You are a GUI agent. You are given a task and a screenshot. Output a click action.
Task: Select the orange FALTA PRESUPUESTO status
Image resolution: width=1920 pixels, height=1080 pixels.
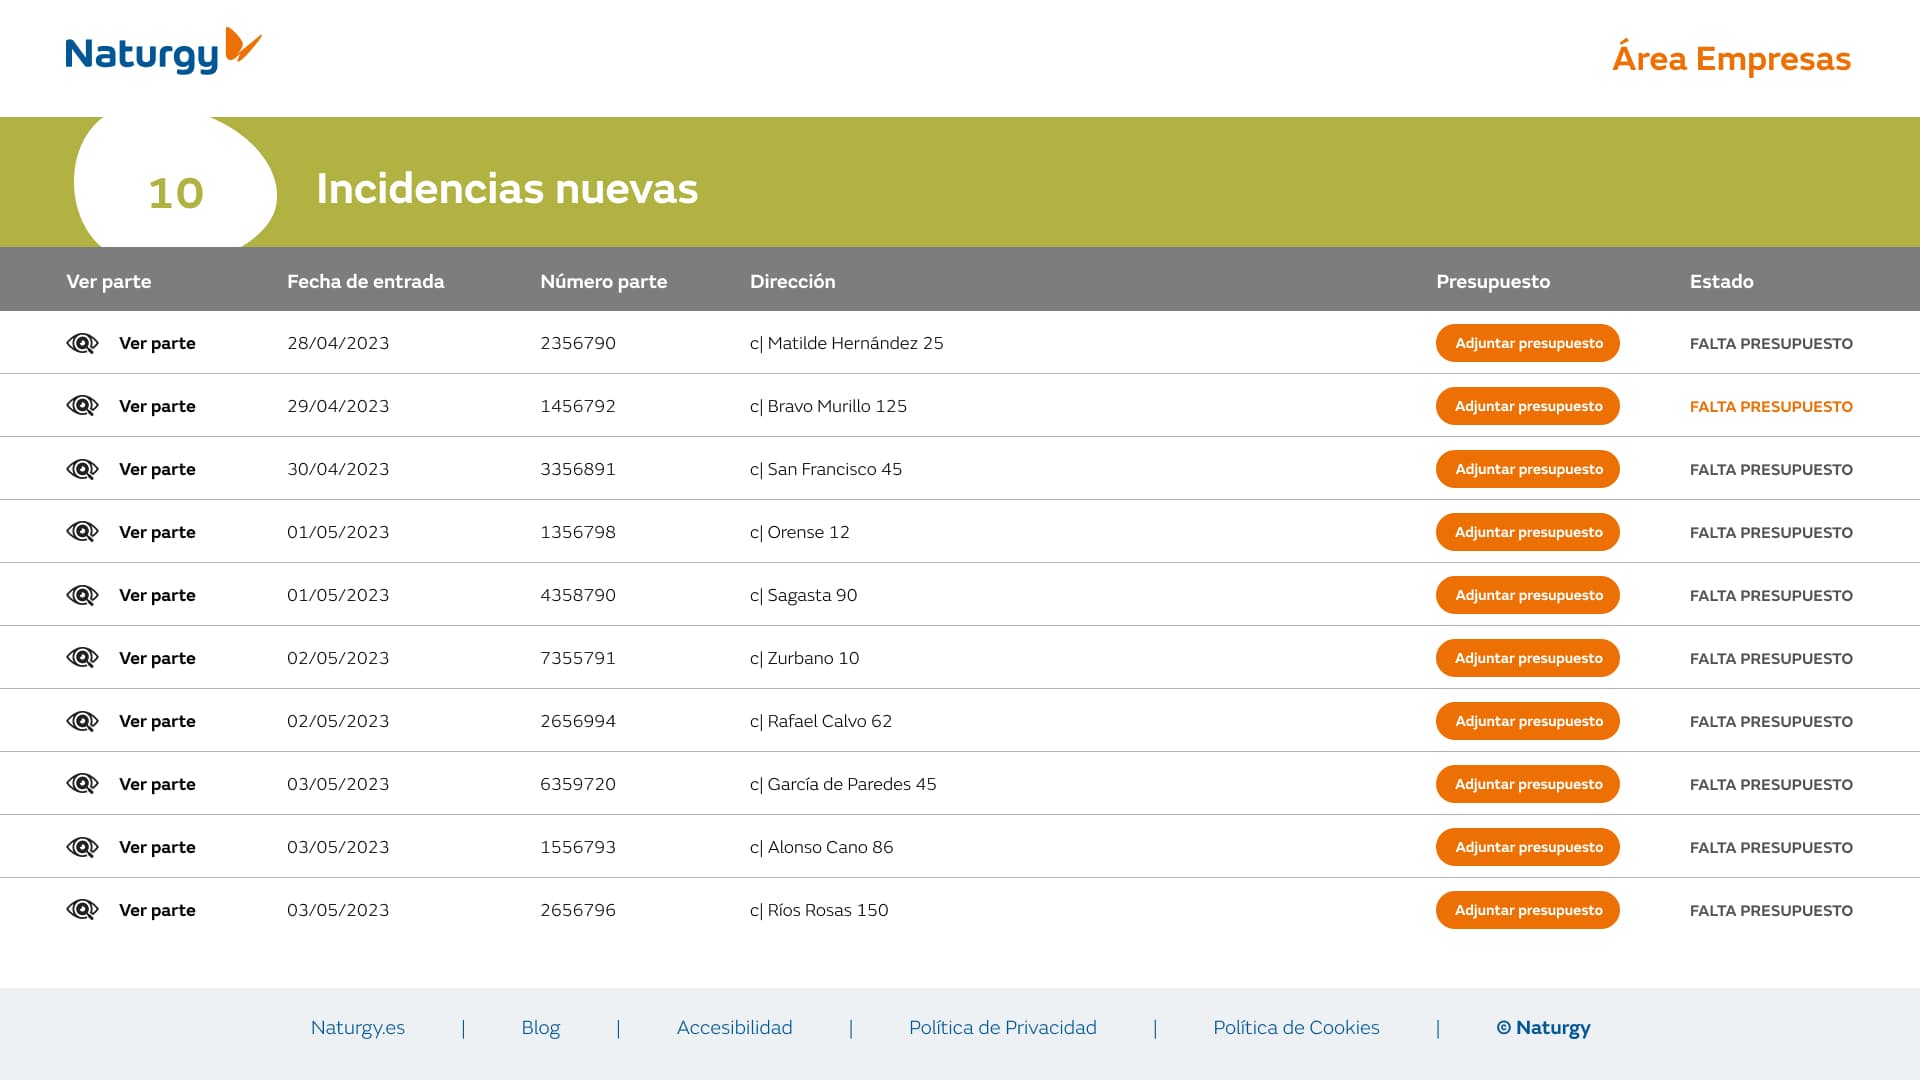pyautogui.click(x=1771, y=406)
